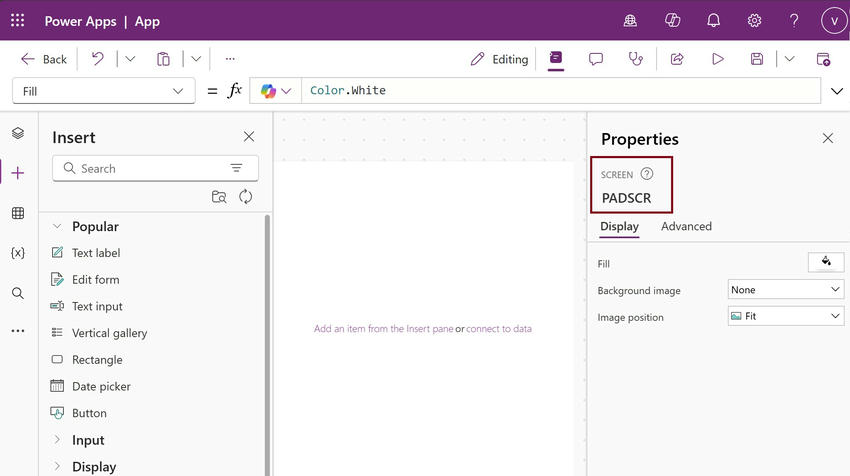
Task: Toggle the Properties pane toolbar icon
Action: pos(556,58)
